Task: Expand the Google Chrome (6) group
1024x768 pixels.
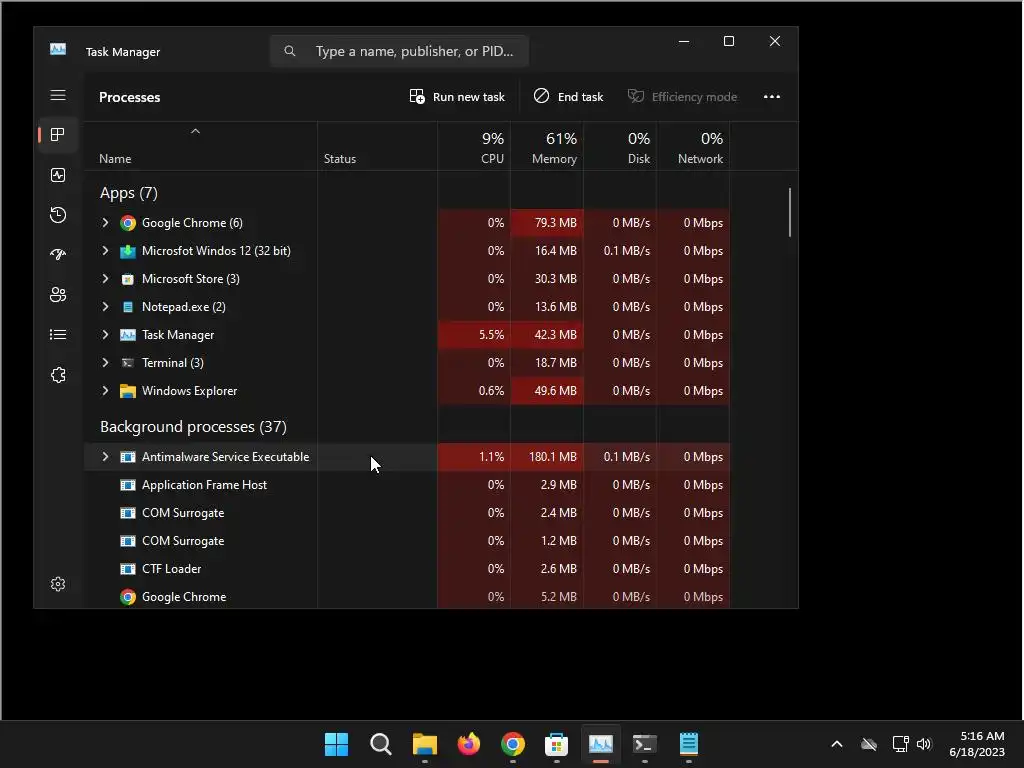Action: pyautogui.click(x=105, y=223)
